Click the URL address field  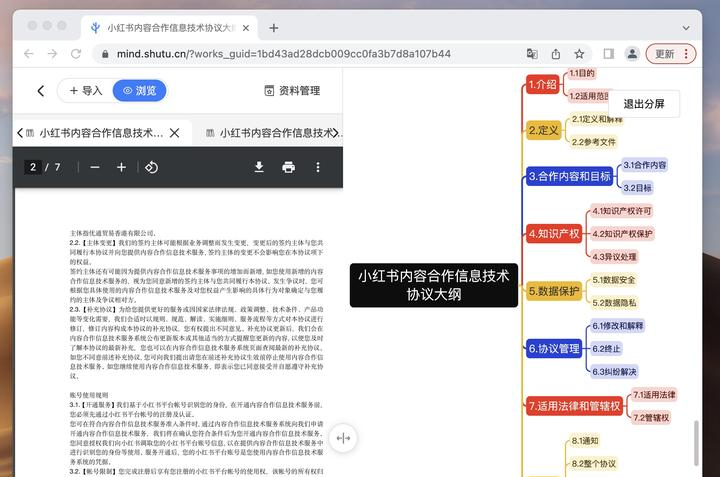pyautogui.click(x=284, y=54)
